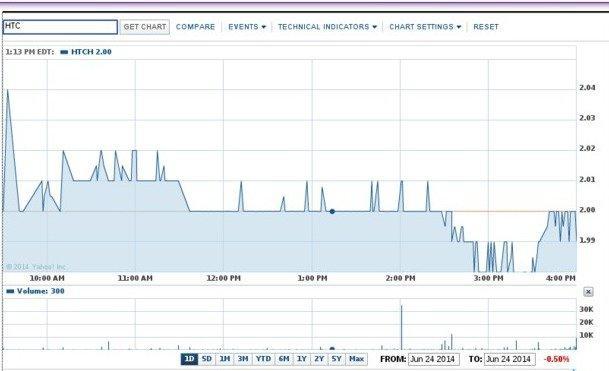
Task: Expand the EVENTS dropdown menu
Action: pyautogui.click(x=247, y=27)
